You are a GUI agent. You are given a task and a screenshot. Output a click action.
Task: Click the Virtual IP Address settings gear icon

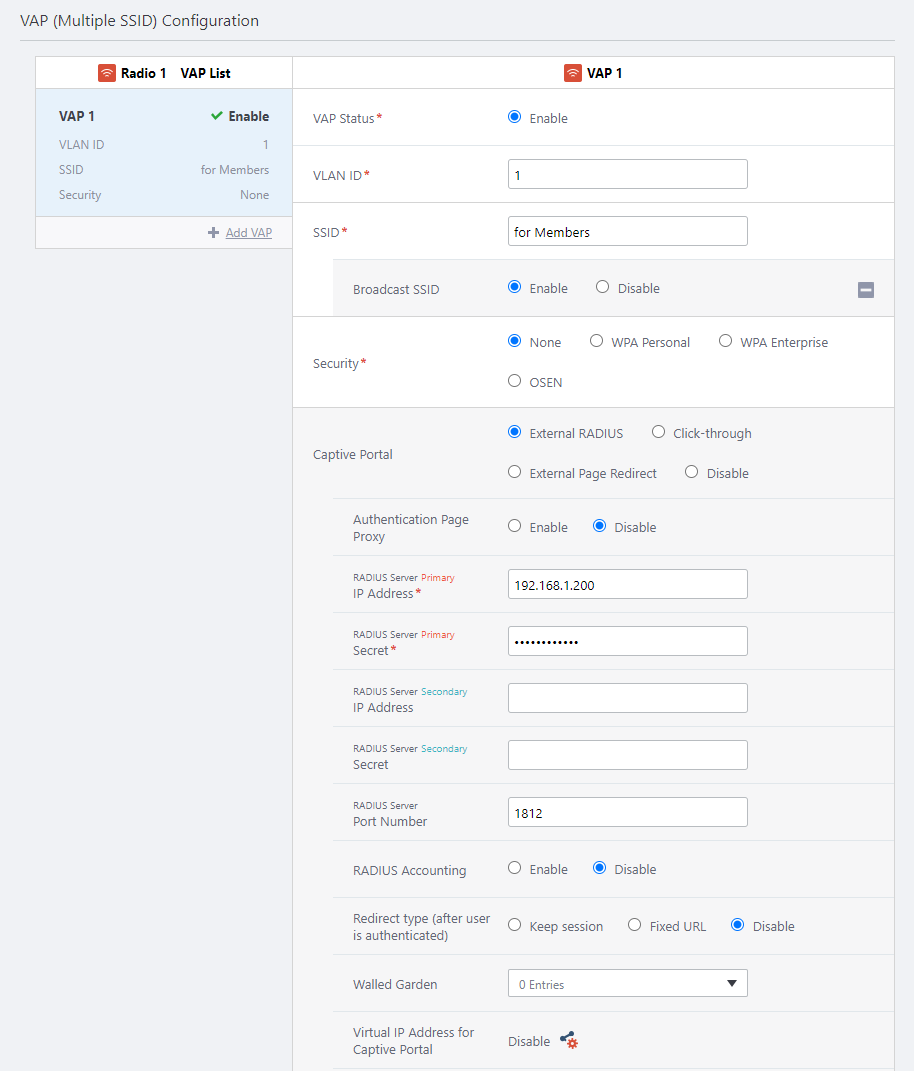point(569,1041)
